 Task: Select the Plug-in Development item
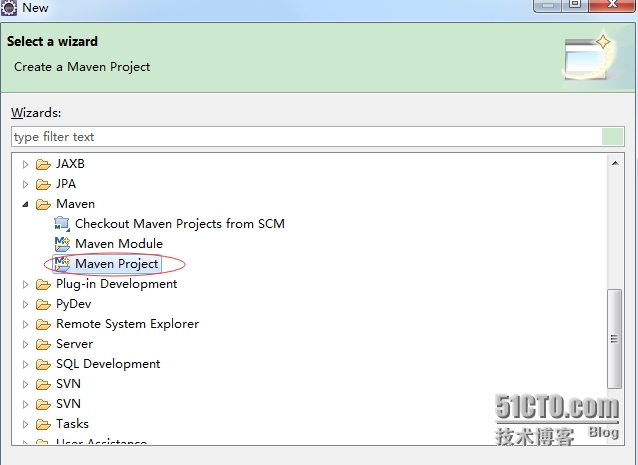(x=116, y=284)
